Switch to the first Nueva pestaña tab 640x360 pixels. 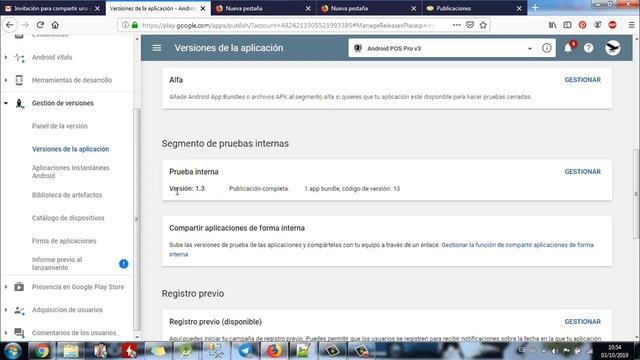click(263, 8)
